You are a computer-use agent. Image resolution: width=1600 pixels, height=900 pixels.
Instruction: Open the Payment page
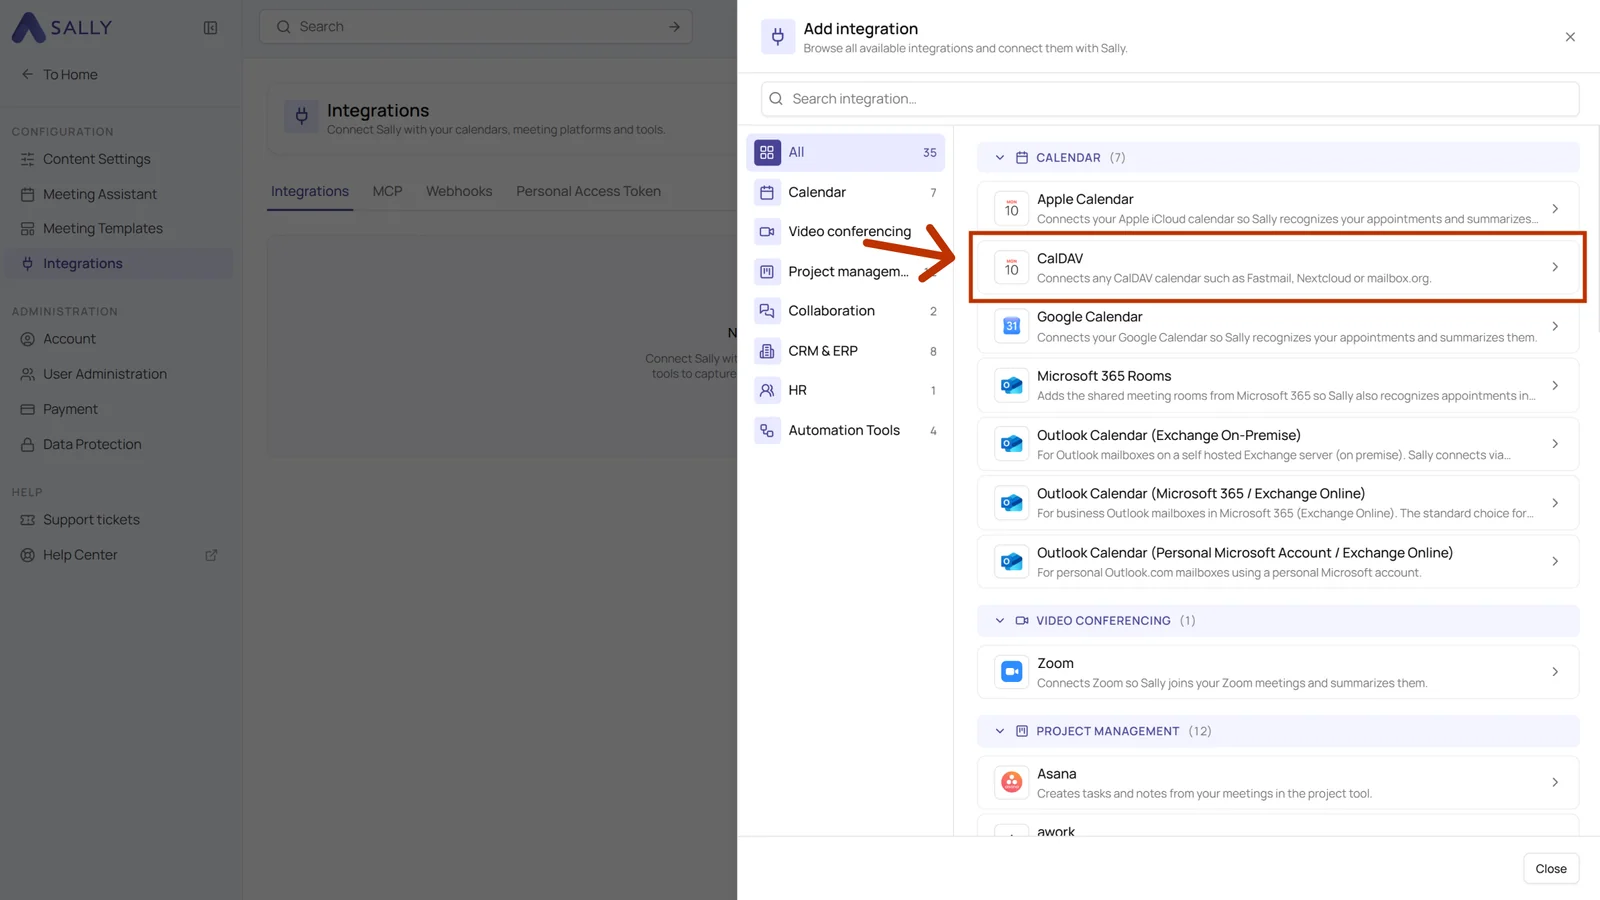(x=120, y=409)
